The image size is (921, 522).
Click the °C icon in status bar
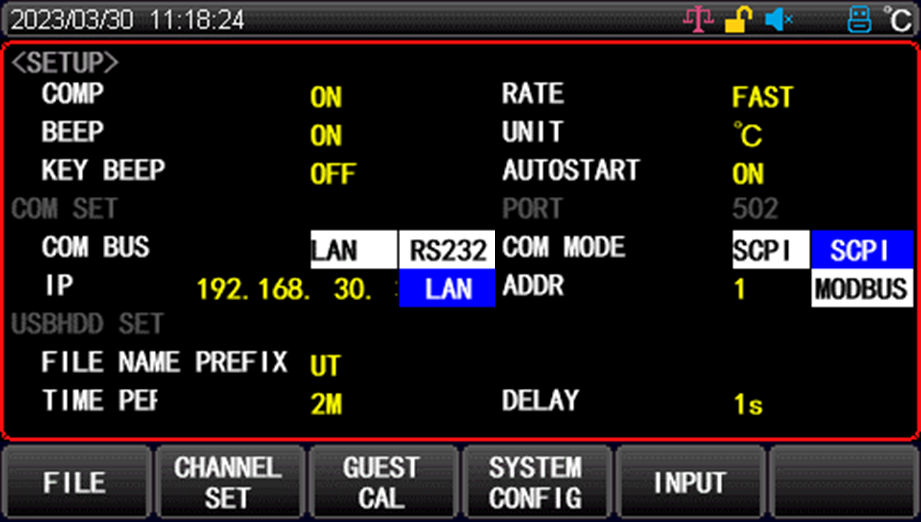(x=898, y=20)
